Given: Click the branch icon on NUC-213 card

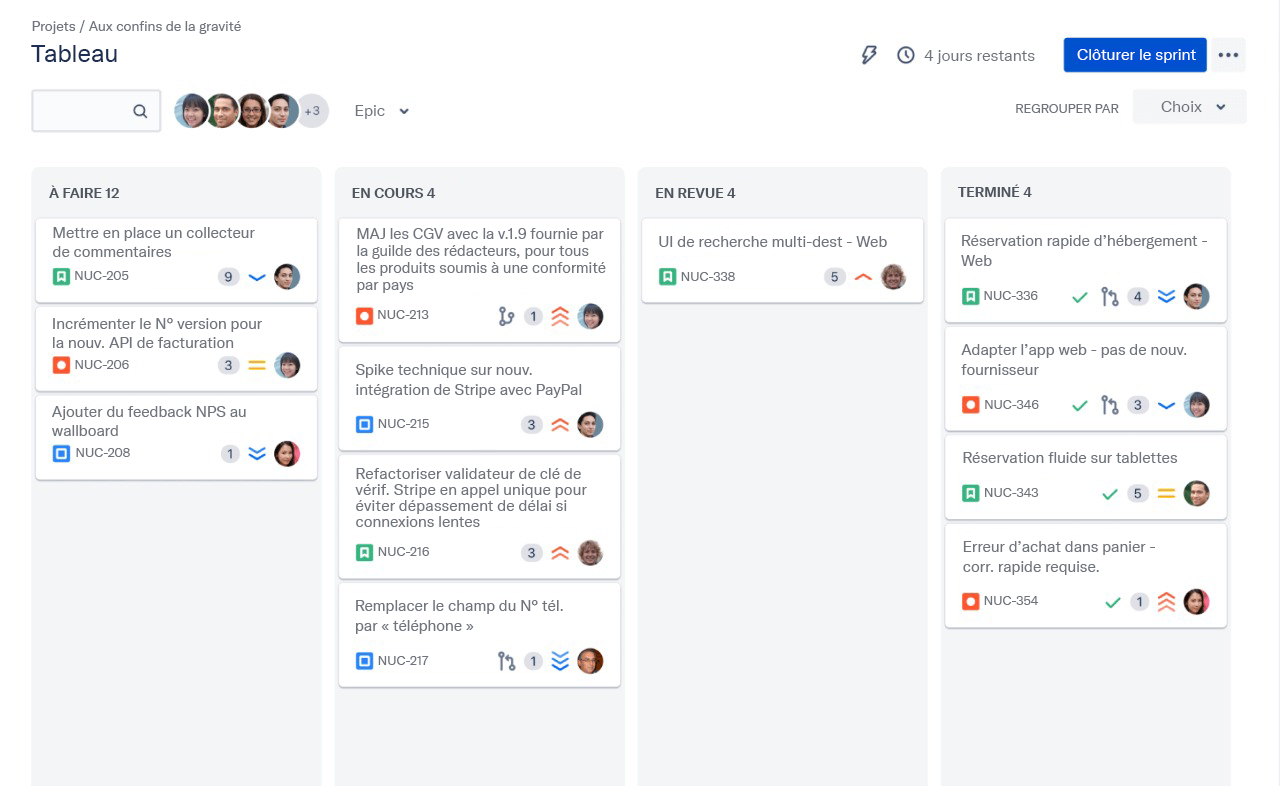Looking at the screenshot, I should pyautogui.click(x=506, y=316).
